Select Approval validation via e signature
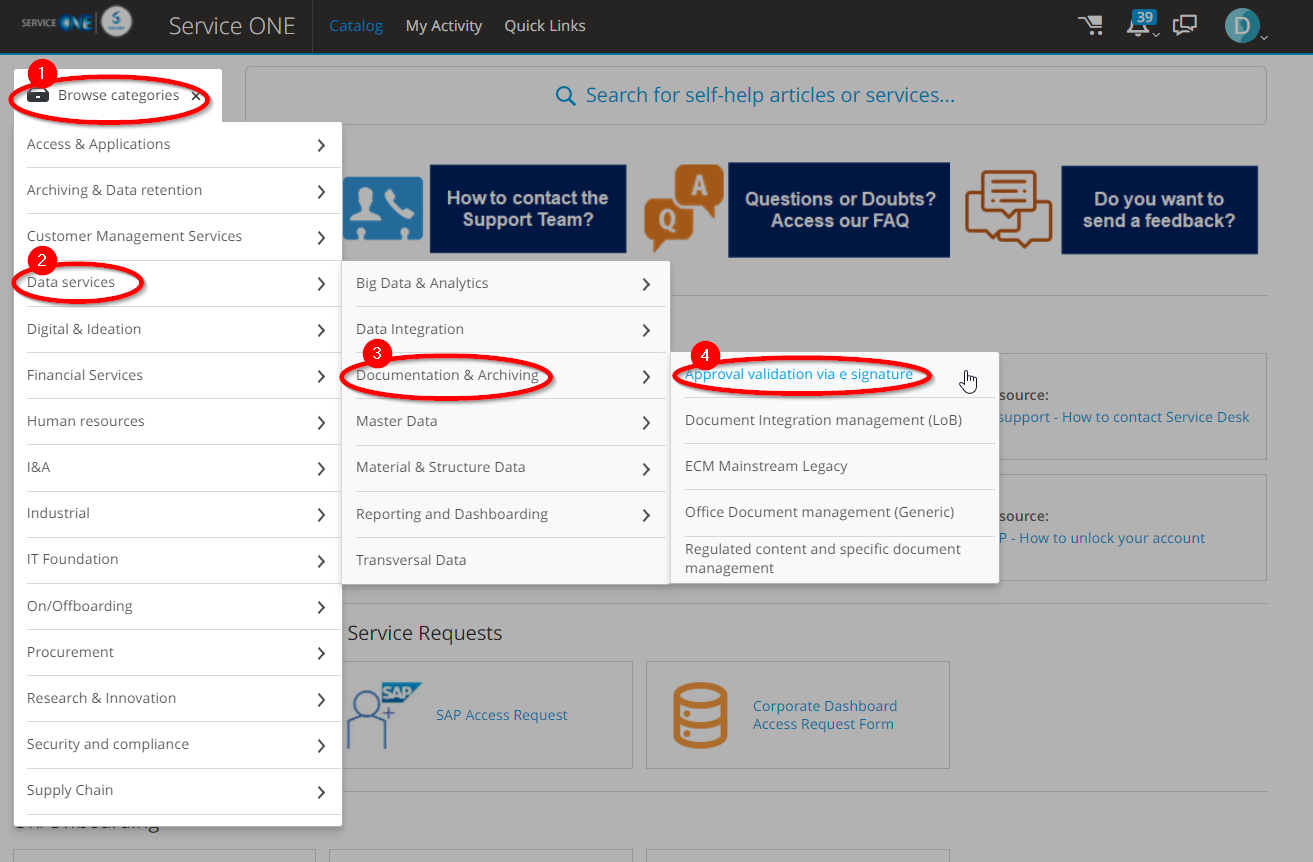1313x862 pixels. pyautogui.click(x=798, y=374)
